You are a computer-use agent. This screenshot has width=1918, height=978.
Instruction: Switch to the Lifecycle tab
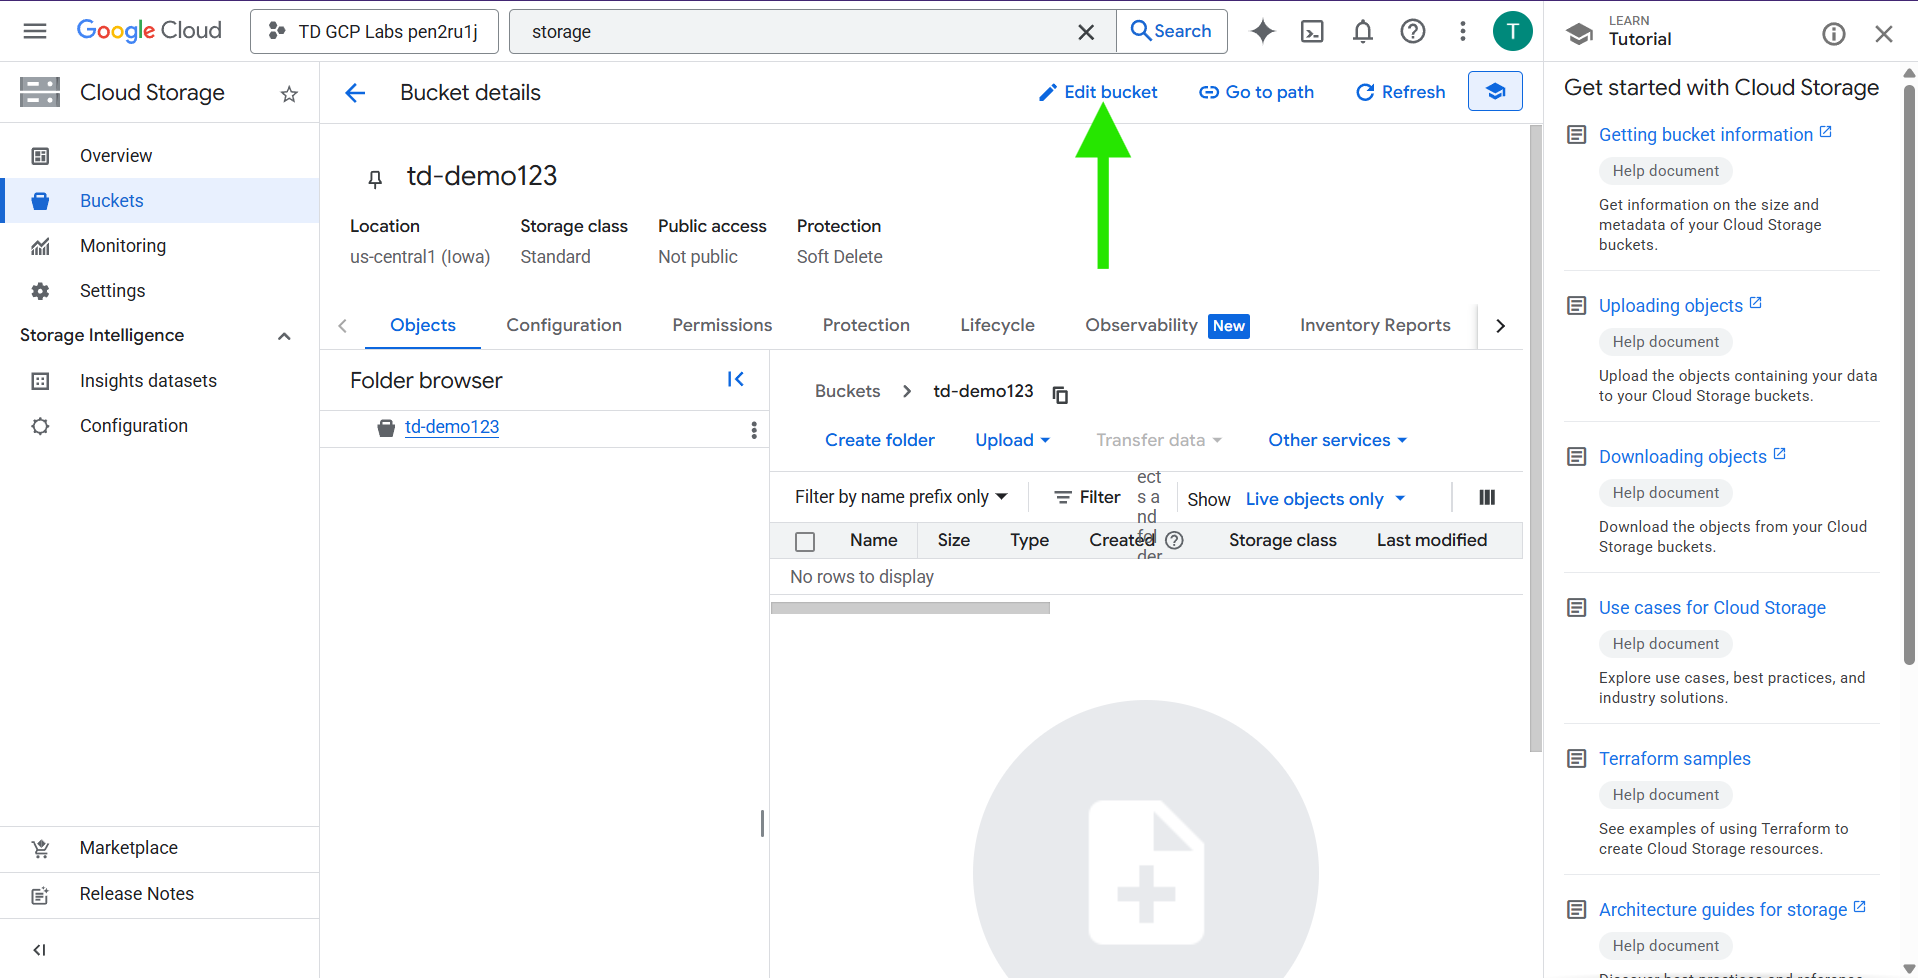(997, 325)
